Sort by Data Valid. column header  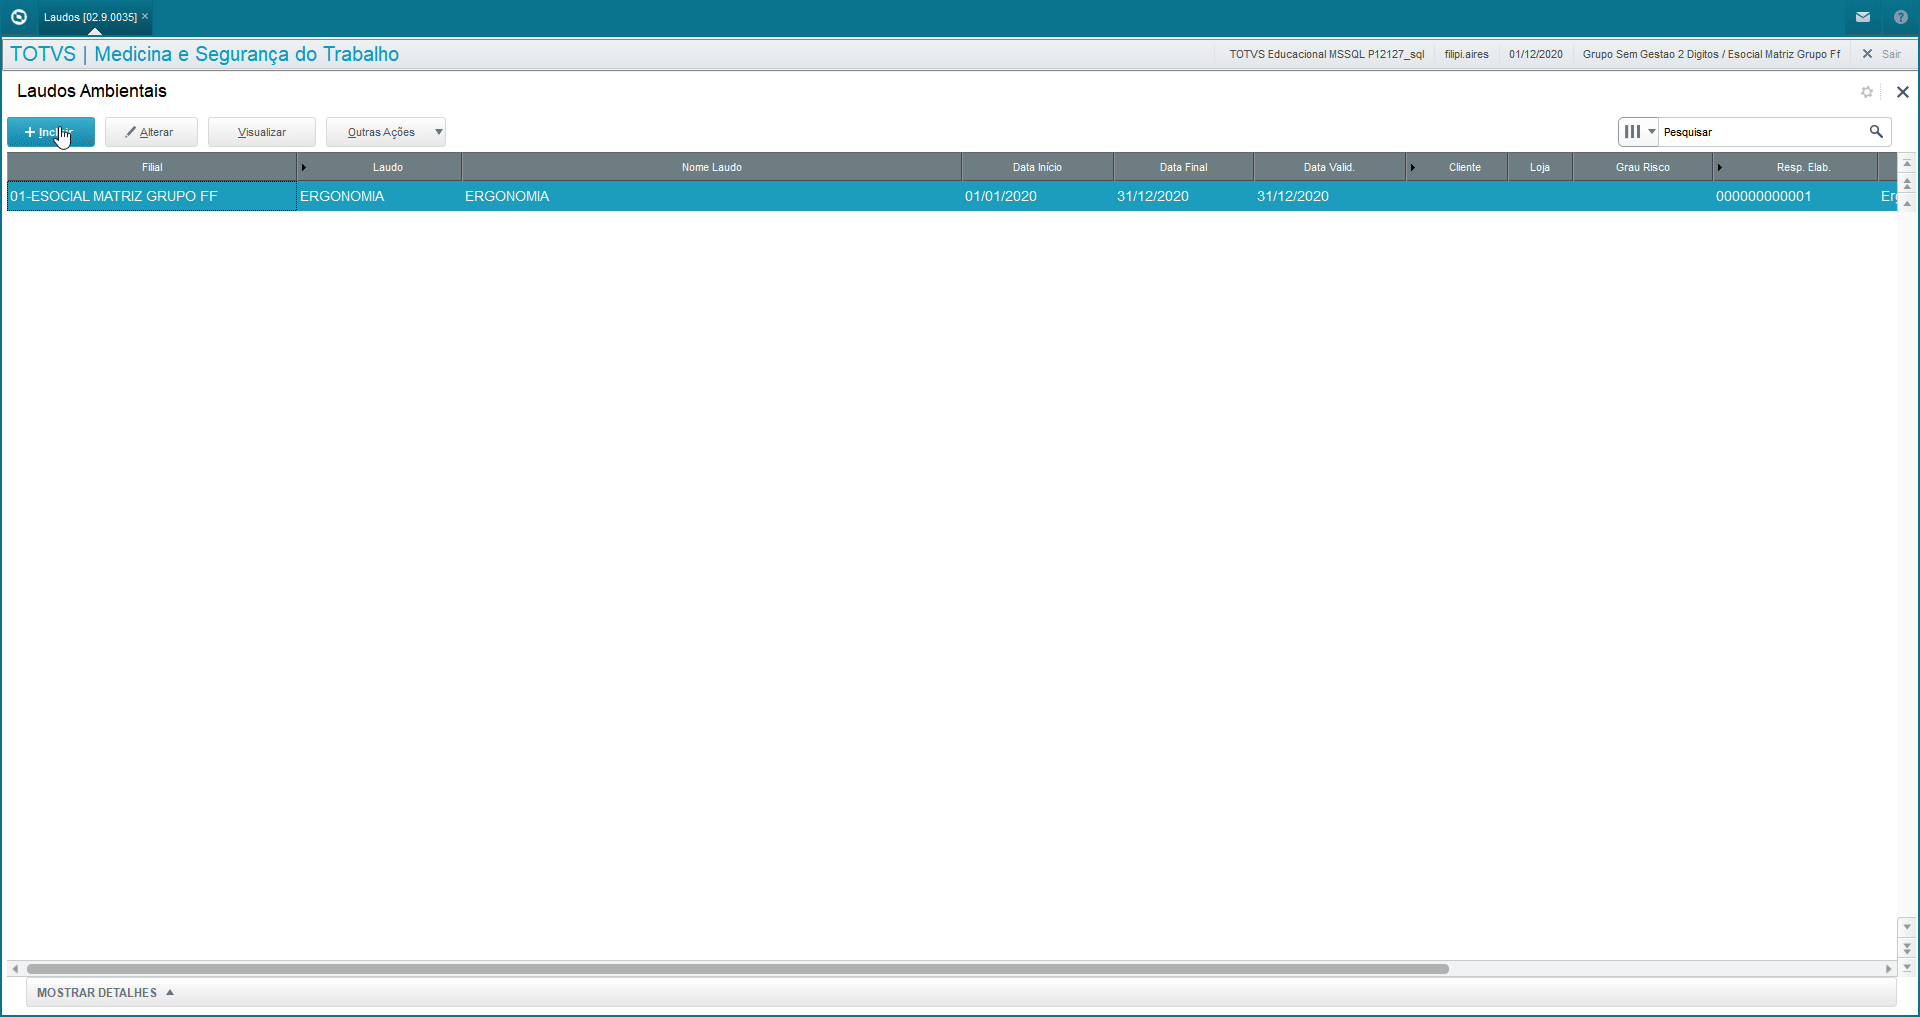click(x=1329, y=167)
